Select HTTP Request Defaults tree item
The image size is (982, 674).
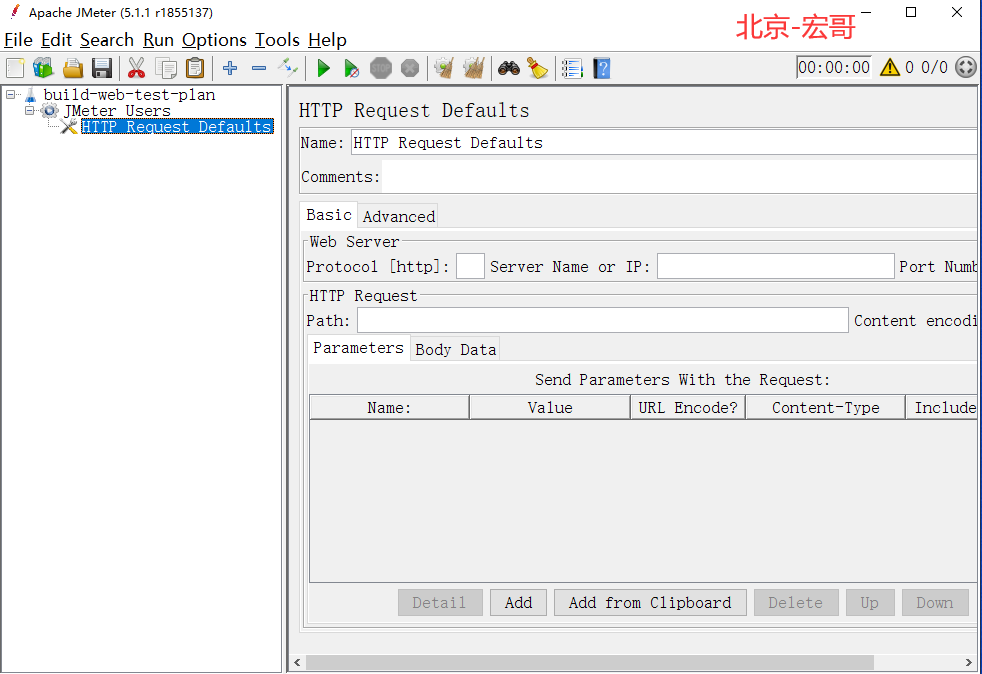click(x=177, y=127)
